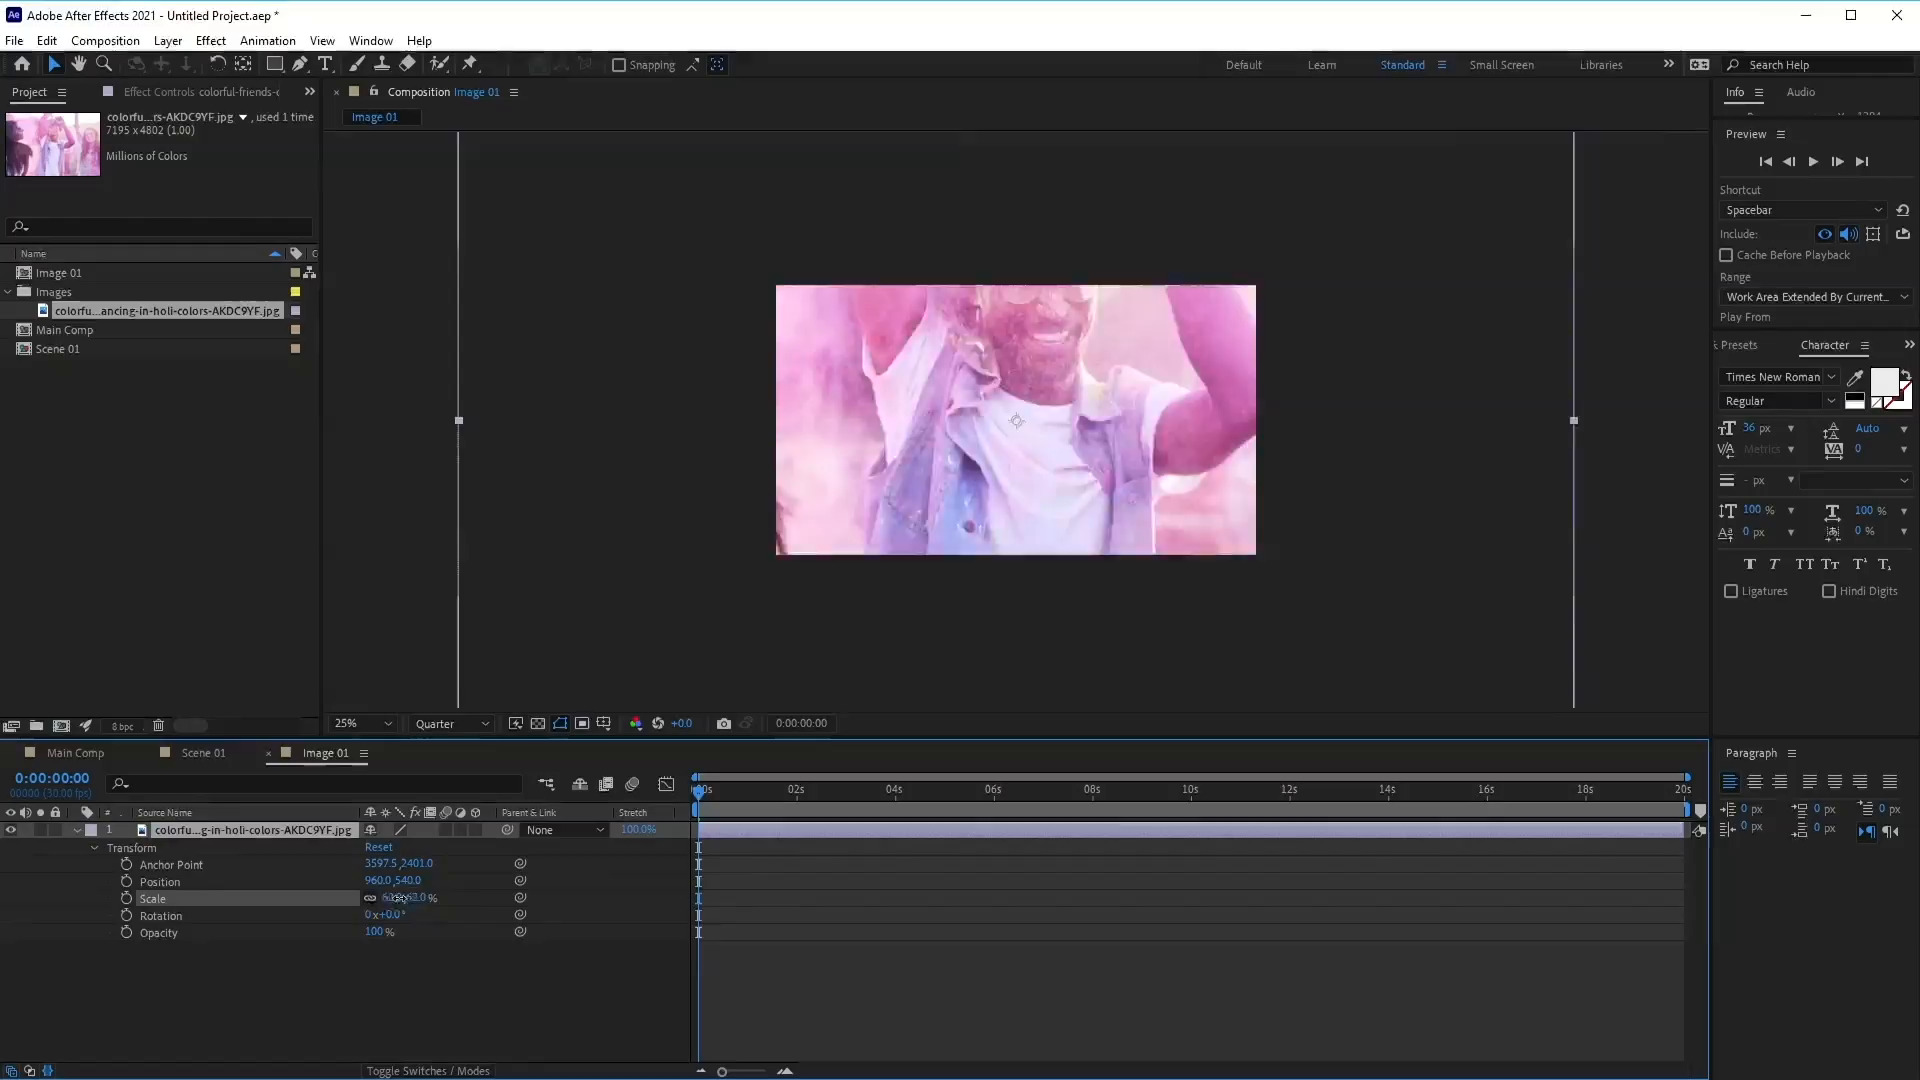Click Toggle Switches / Modes button
This screenshot has width=1920, height=1080.
pyautogui.click(x=426, y=1069)
